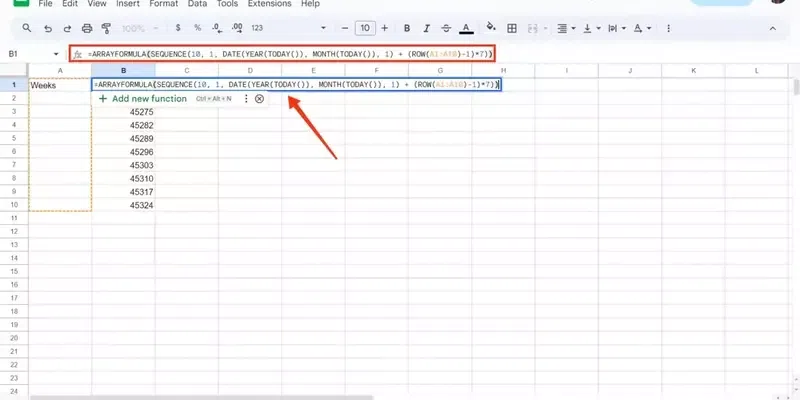Screen dimensions: 800x400
Task: Open the Extensions menu
Action: [x=270, y=4]
